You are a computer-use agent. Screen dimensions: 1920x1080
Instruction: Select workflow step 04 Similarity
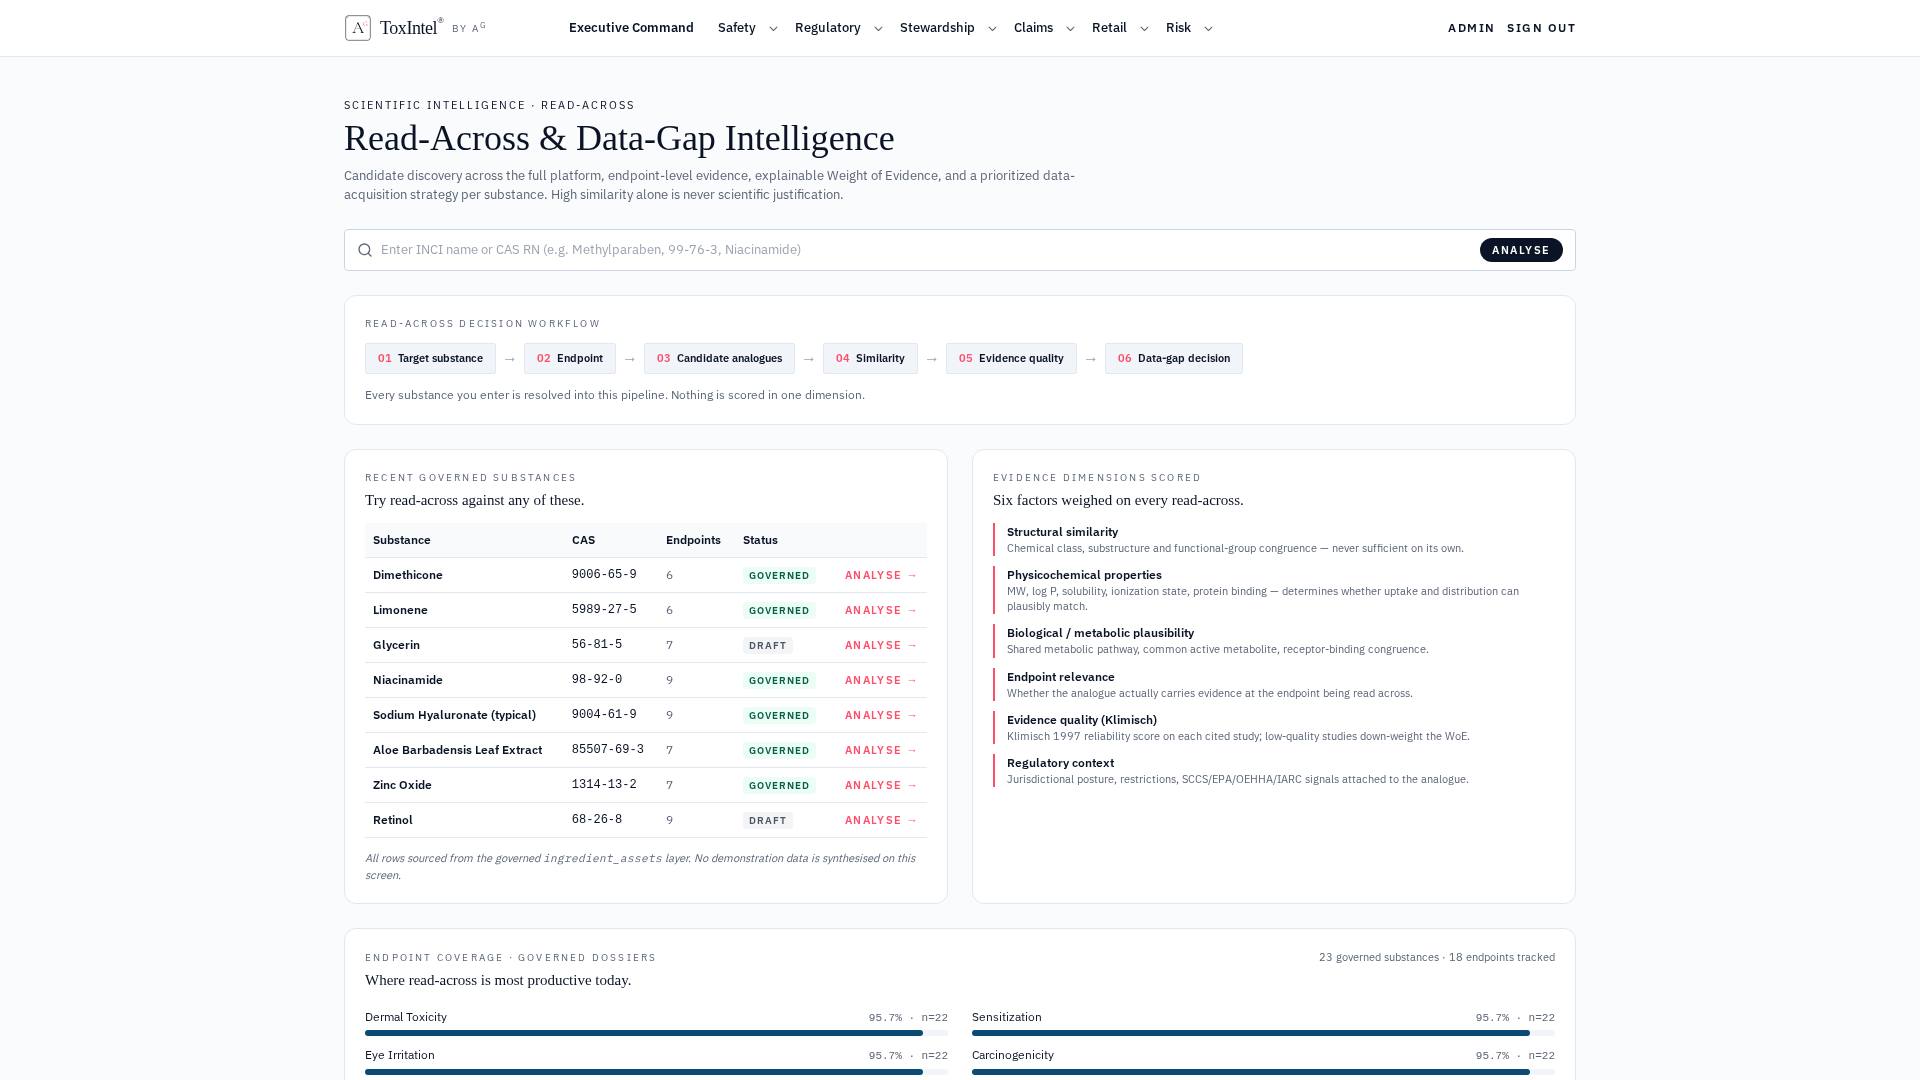[x=870, y=359]
